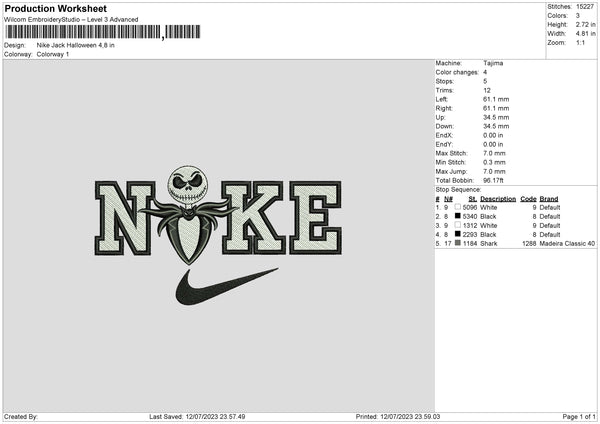Click stitch count '1184' in stop sequence
The height and width of the screenshot is (424, 600).
pyautogui.click(x=470, y=243)
